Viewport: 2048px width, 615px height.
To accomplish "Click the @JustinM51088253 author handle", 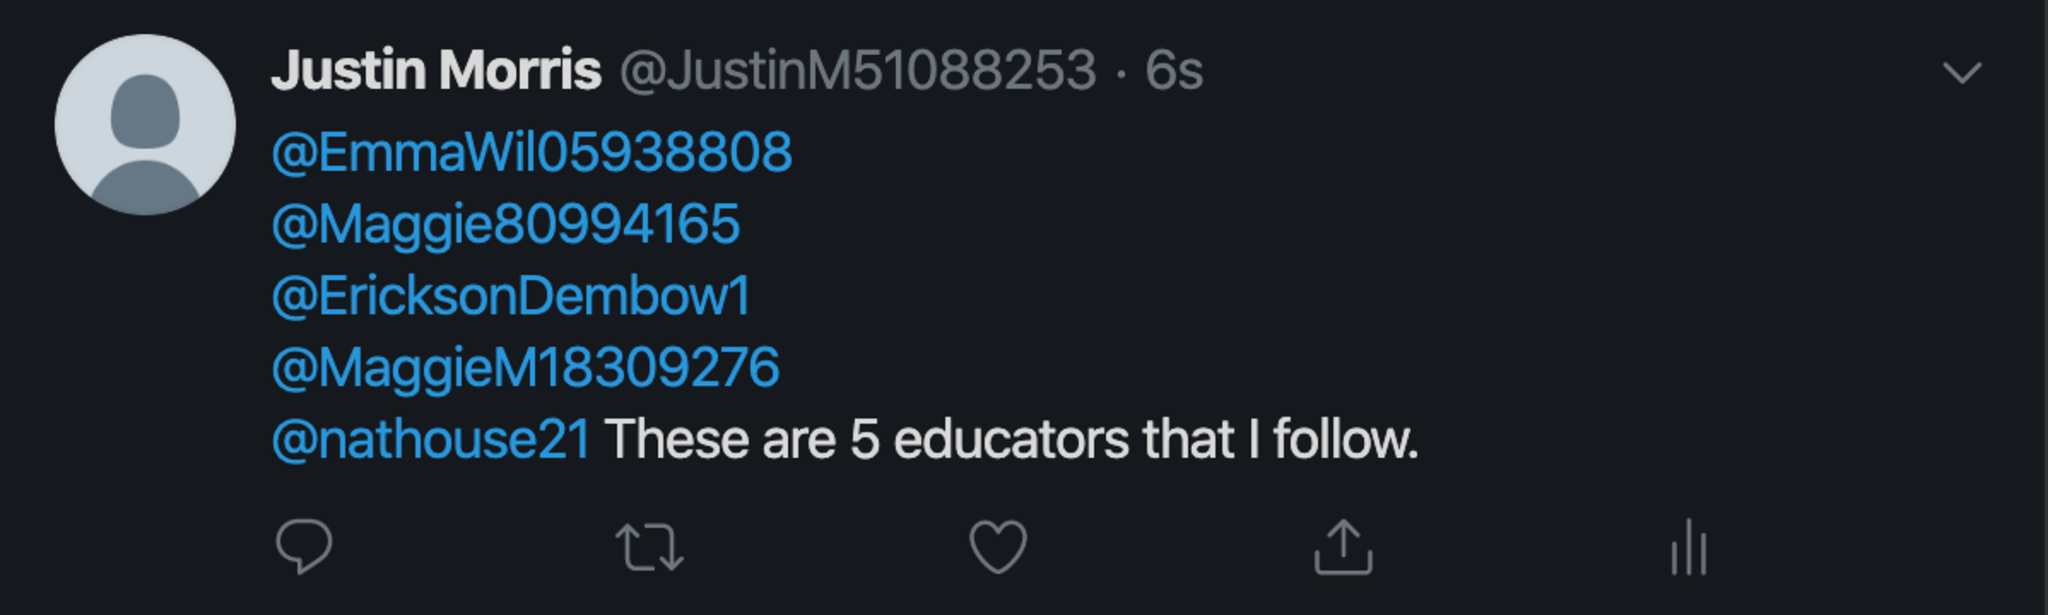I will point(858,70).
